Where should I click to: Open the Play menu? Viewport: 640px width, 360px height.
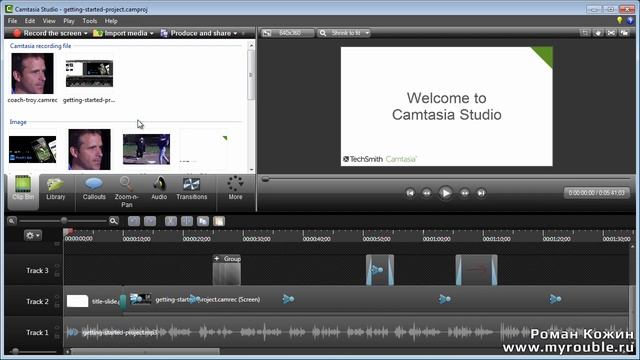(x=69, y=21)
